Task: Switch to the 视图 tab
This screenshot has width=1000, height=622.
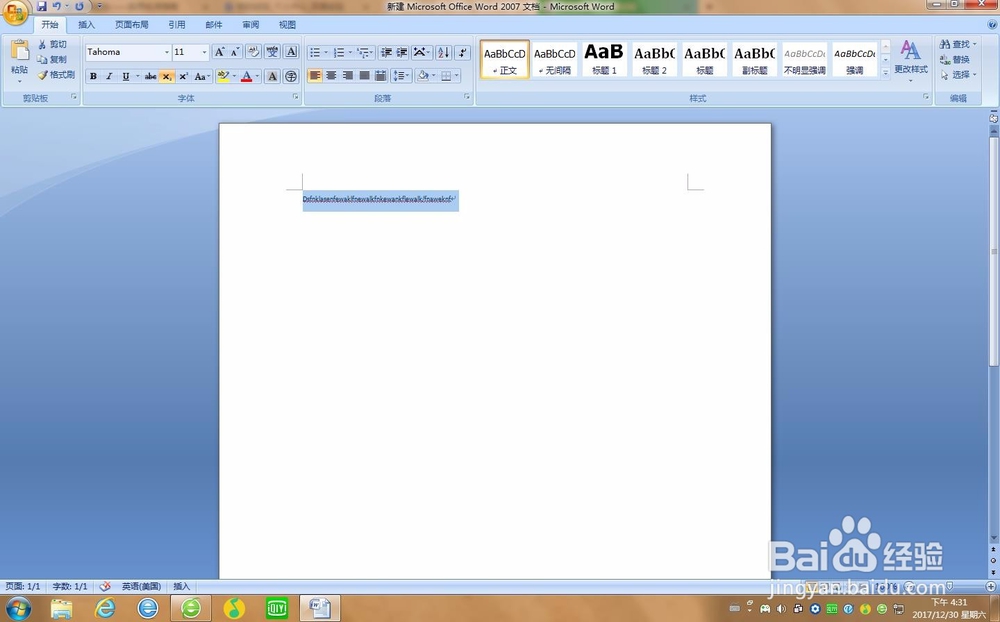Action: pyautogui.click(x=287, y=25)
